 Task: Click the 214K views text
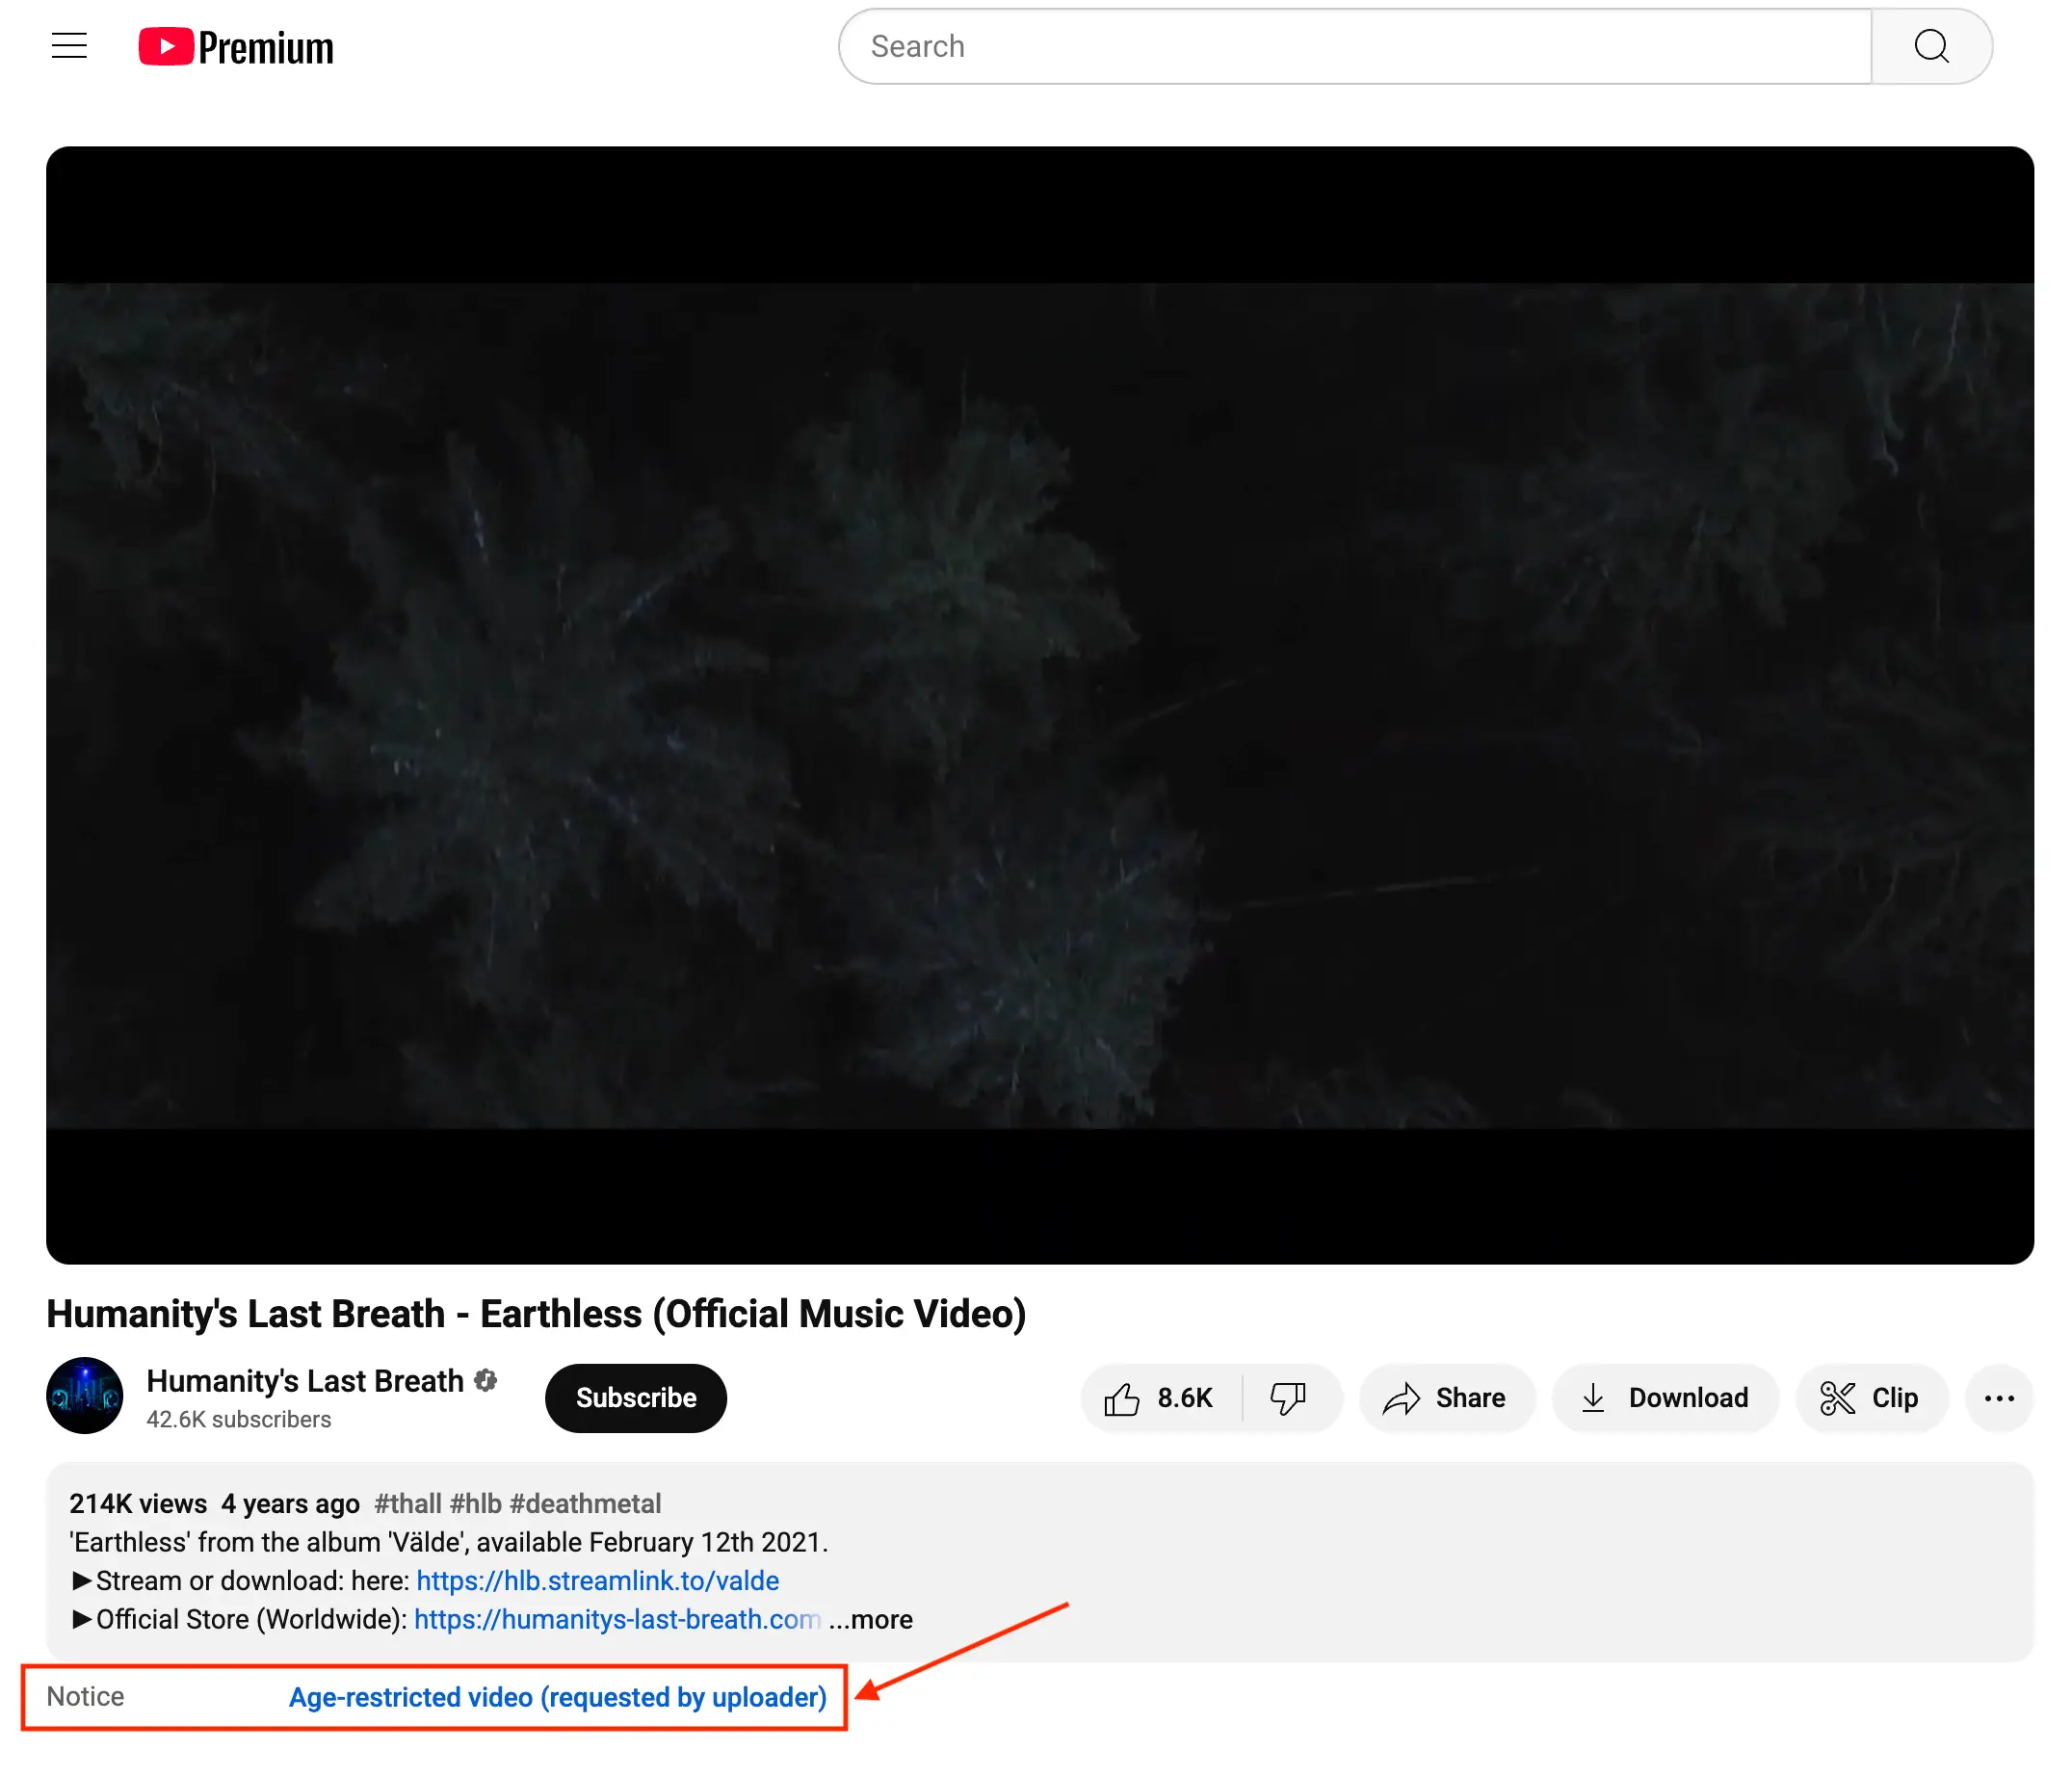[138, 1503]
